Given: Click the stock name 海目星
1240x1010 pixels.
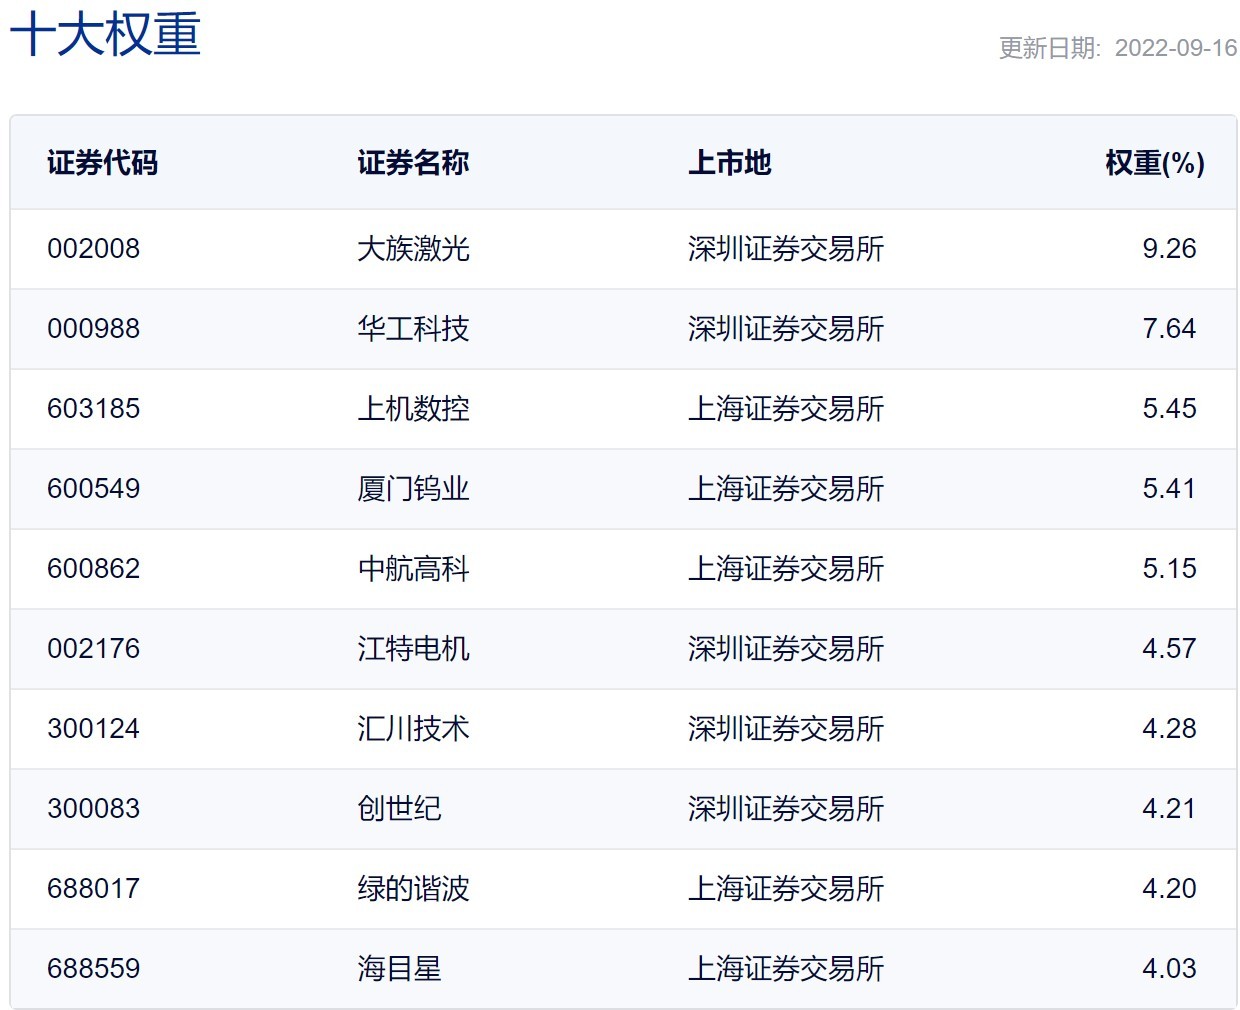Looking at the screenshot, I should click(x=399, y=969).
